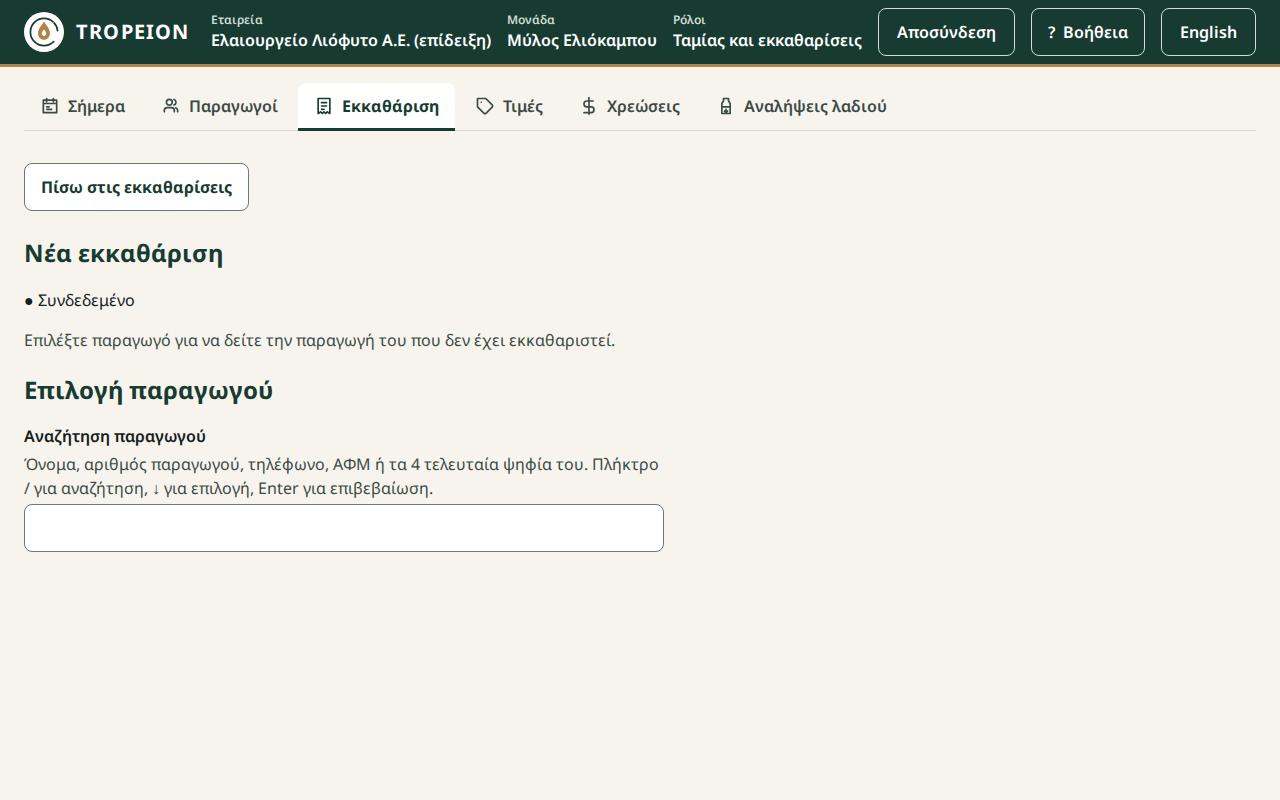Click the Tropeion olive drop logo
Viewport: 1280px width, 800px height.
point(44,32)
